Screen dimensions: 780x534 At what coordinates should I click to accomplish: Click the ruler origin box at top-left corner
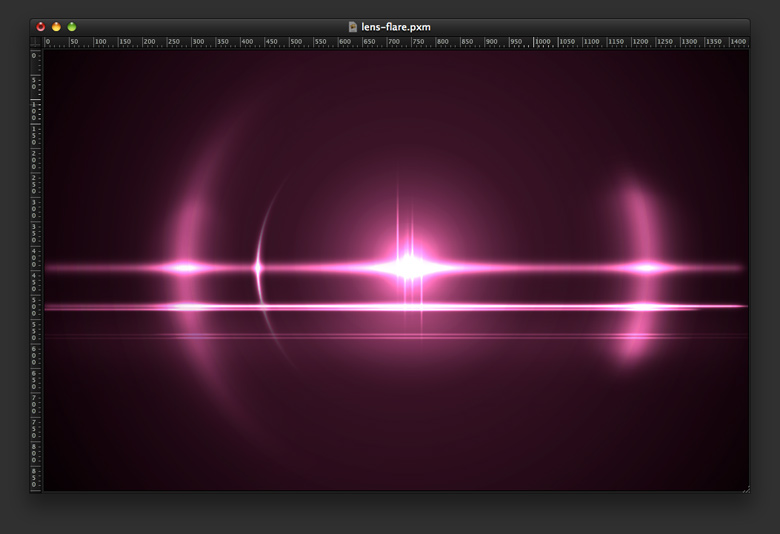point(35,42)
